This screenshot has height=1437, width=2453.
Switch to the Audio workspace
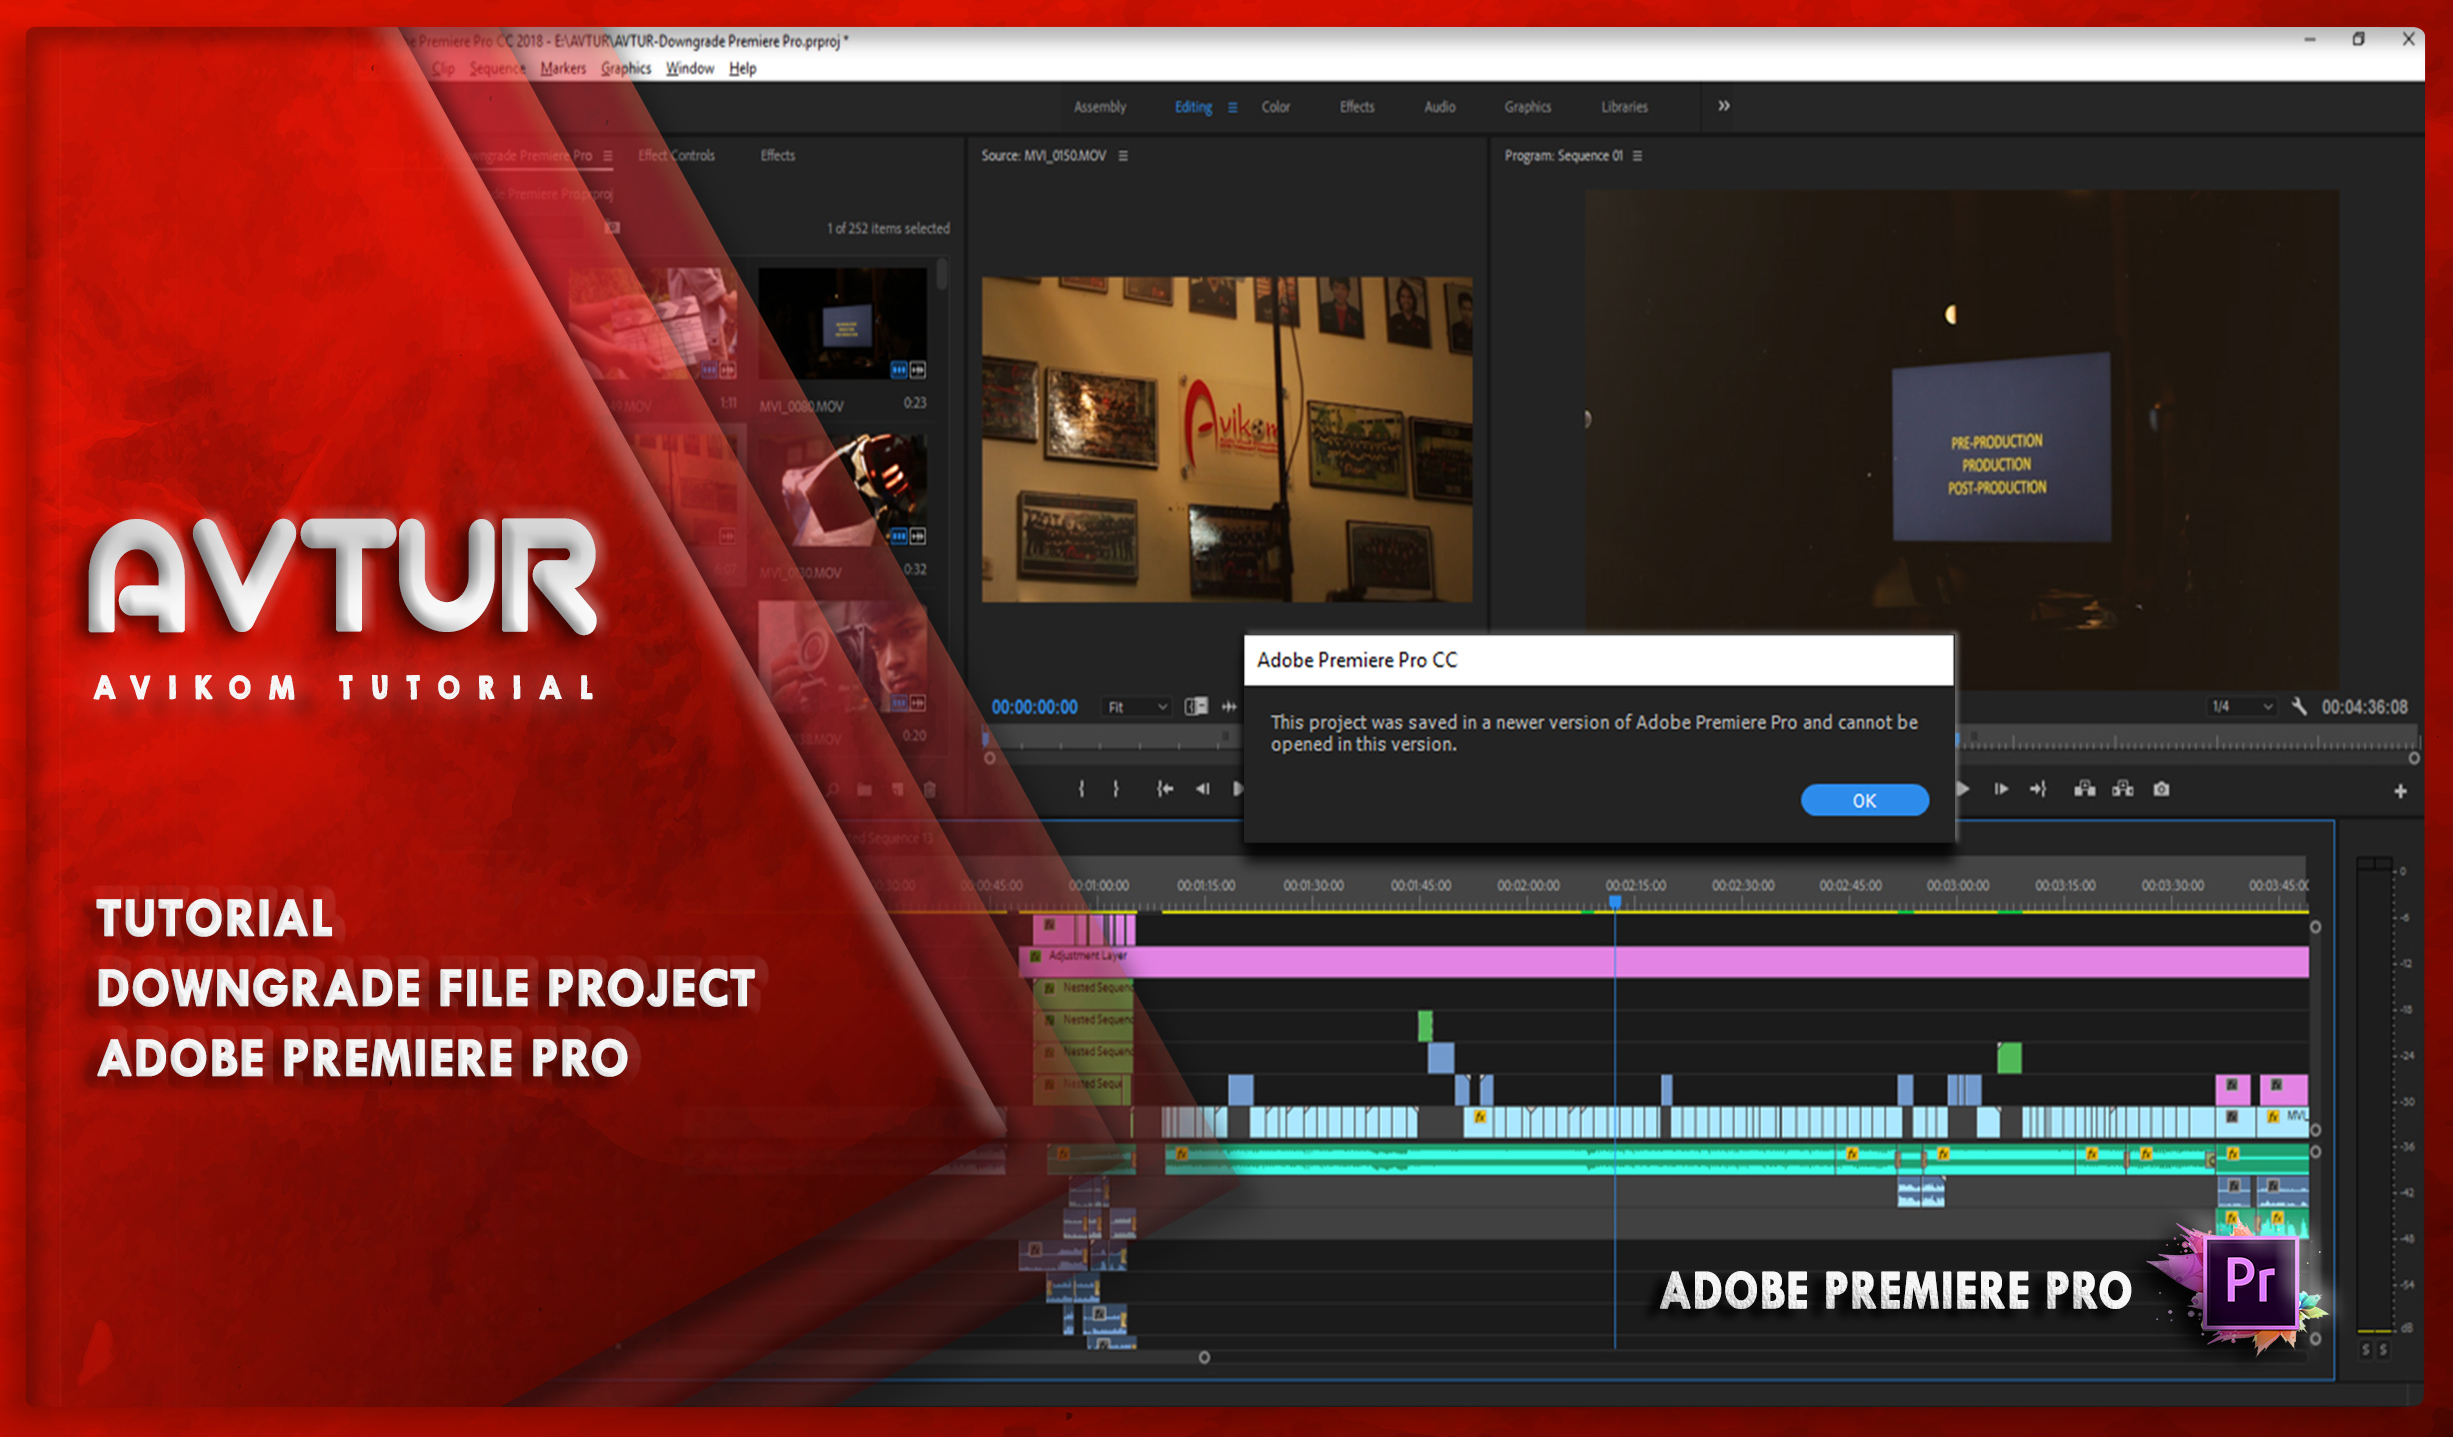[x=1440, y=107]
